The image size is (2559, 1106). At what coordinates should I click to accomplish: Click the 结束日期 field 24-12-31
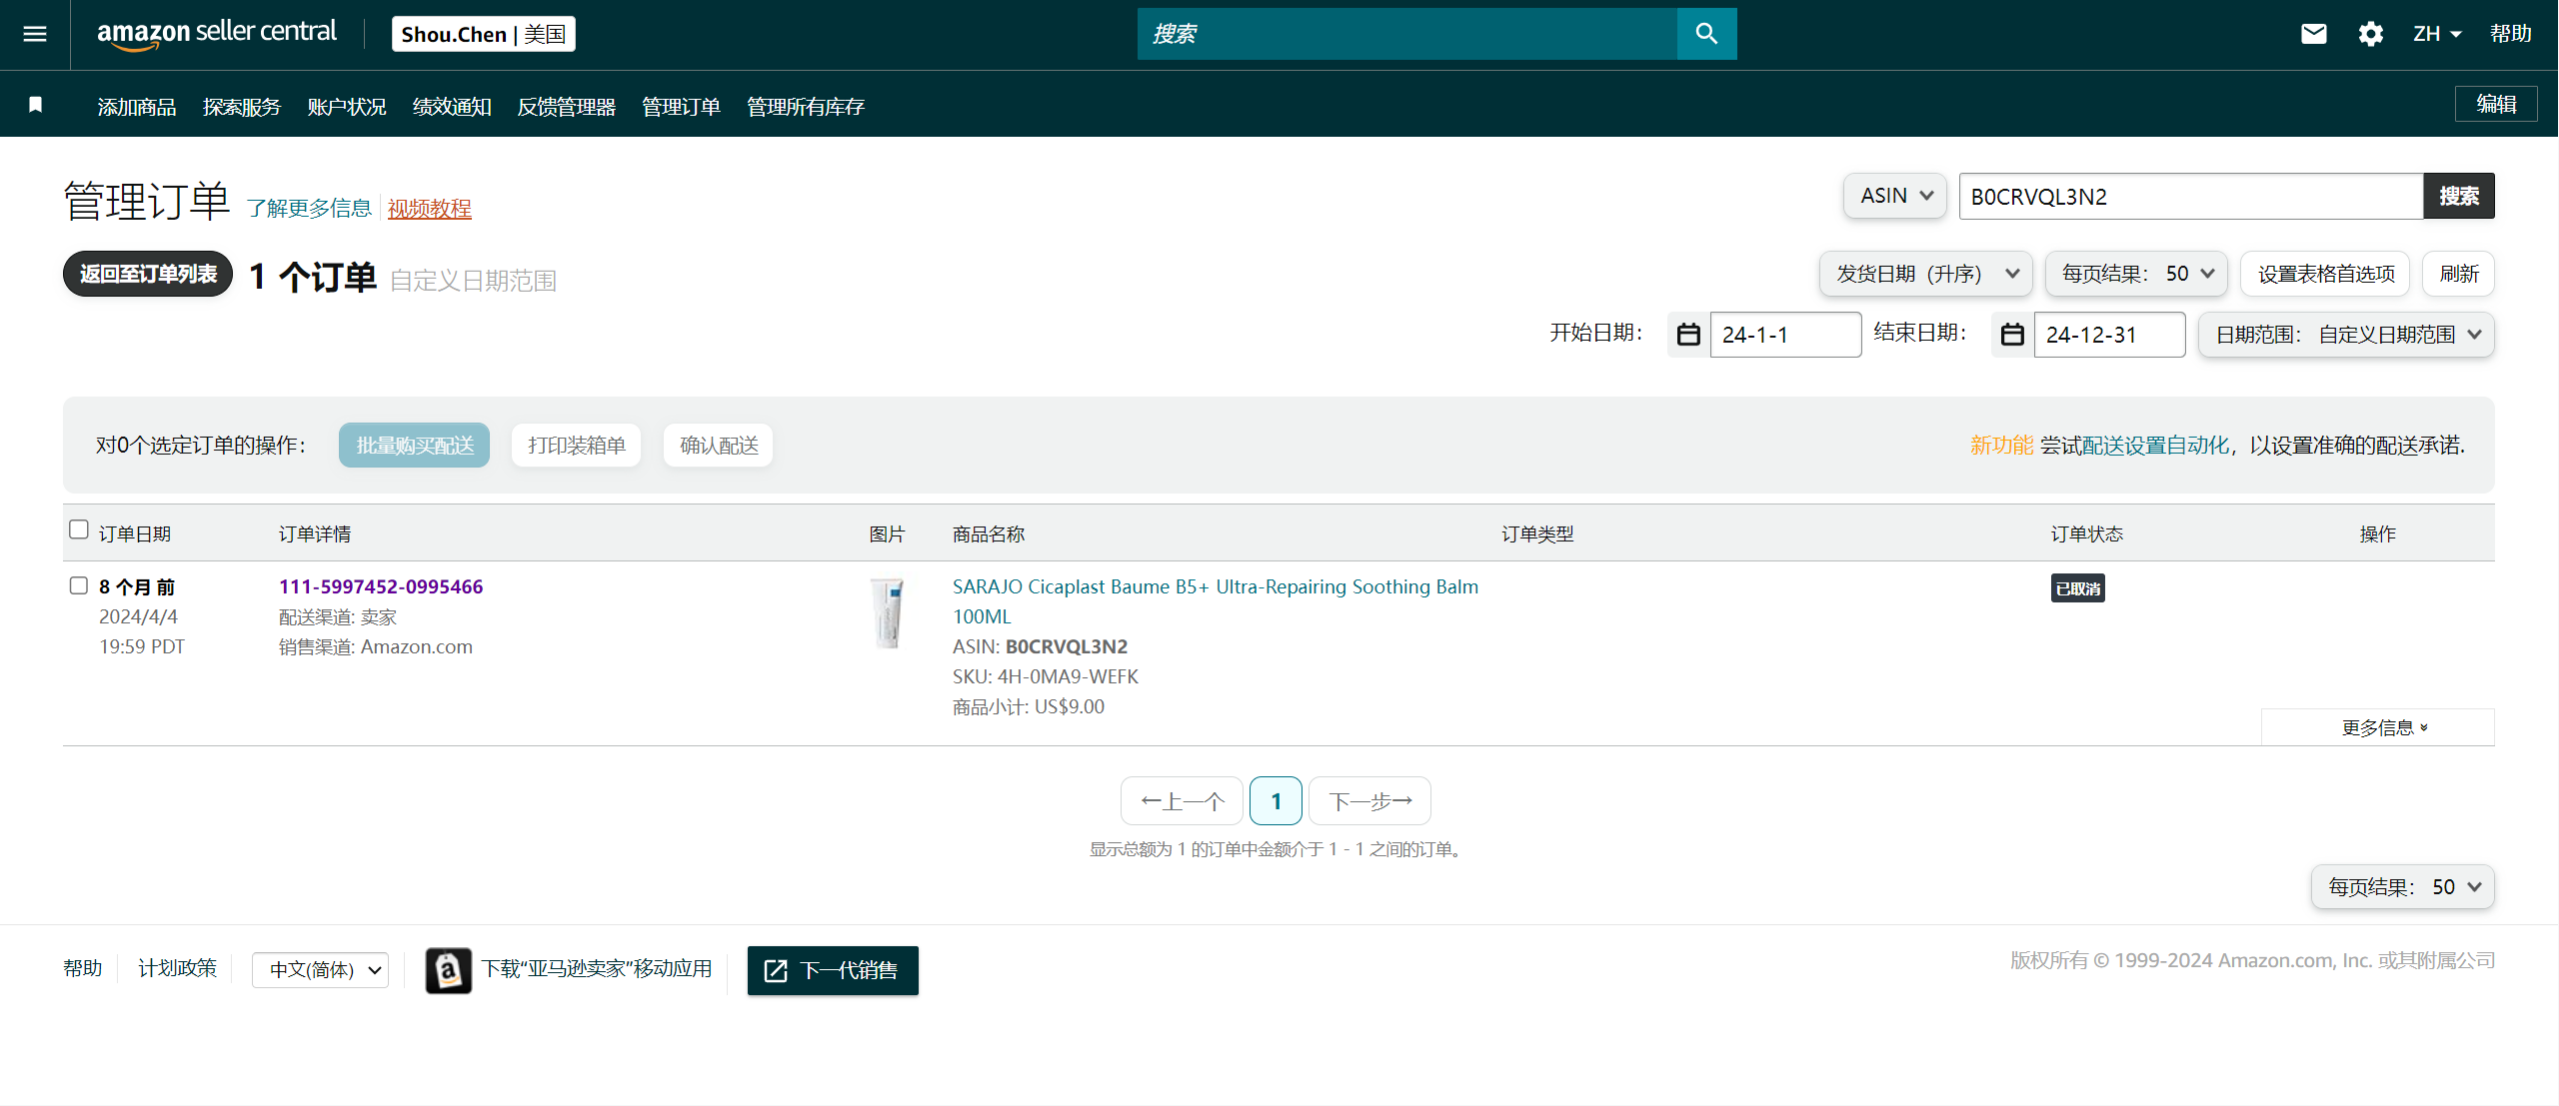coord(2110,334)
